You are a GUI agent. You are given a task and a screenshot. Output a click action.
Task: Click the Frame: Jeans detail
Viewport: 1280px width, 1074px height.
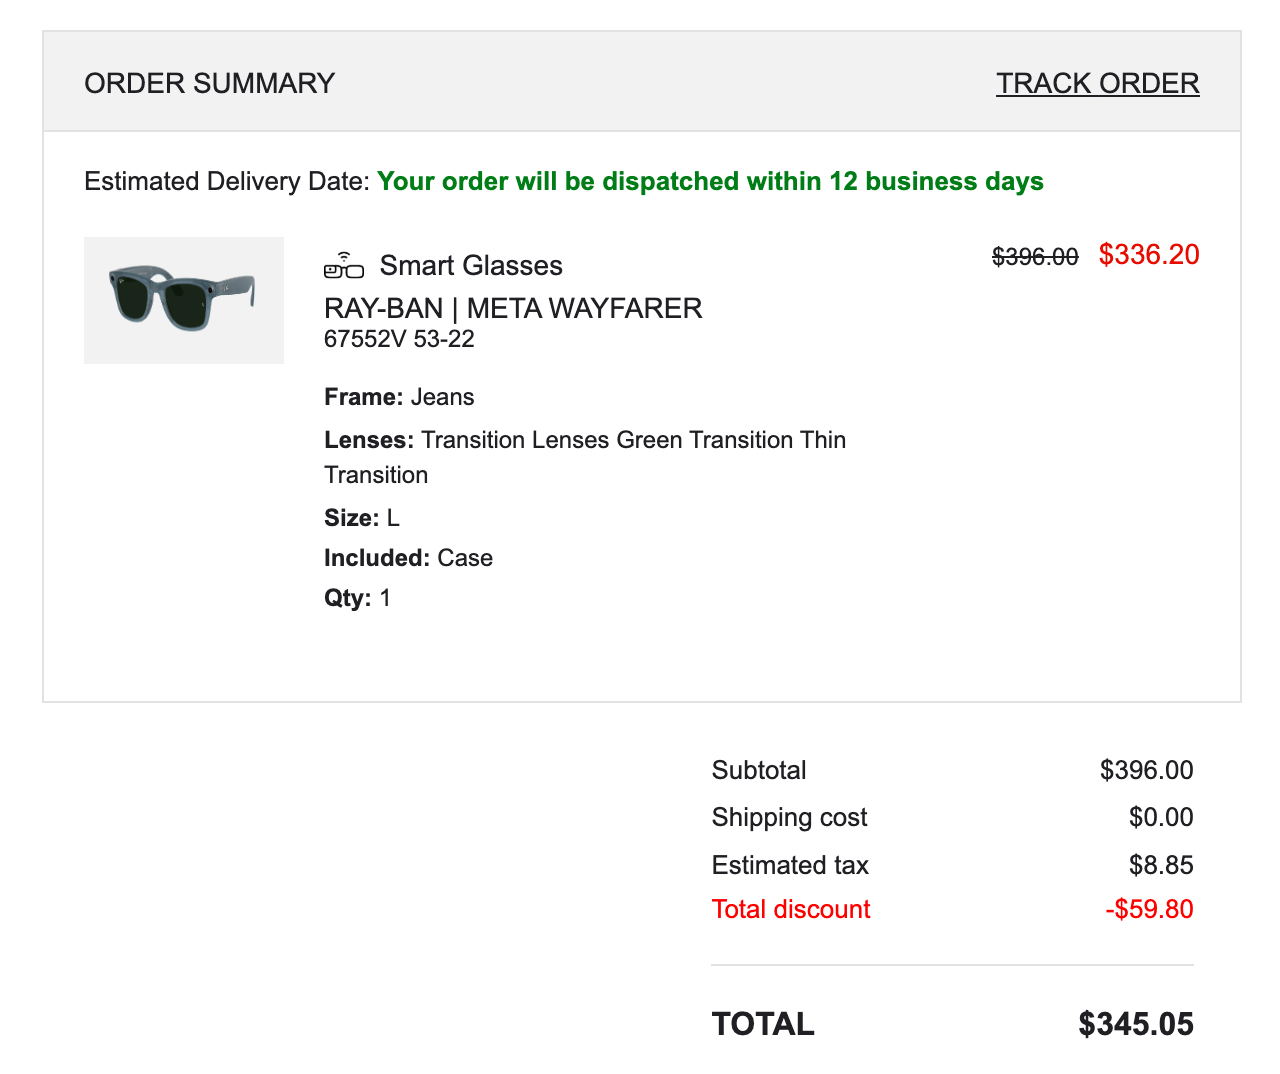pyautogui.click(x=399, y=397)
